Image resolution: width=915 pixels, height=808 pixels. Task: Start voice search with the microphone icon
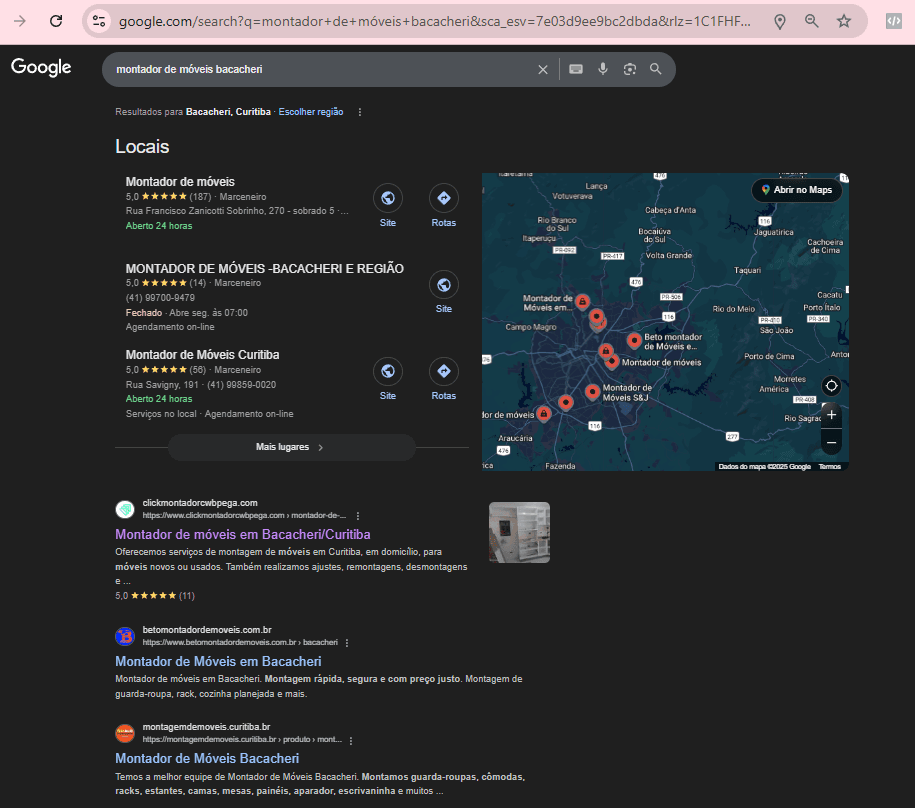[603, 69]
